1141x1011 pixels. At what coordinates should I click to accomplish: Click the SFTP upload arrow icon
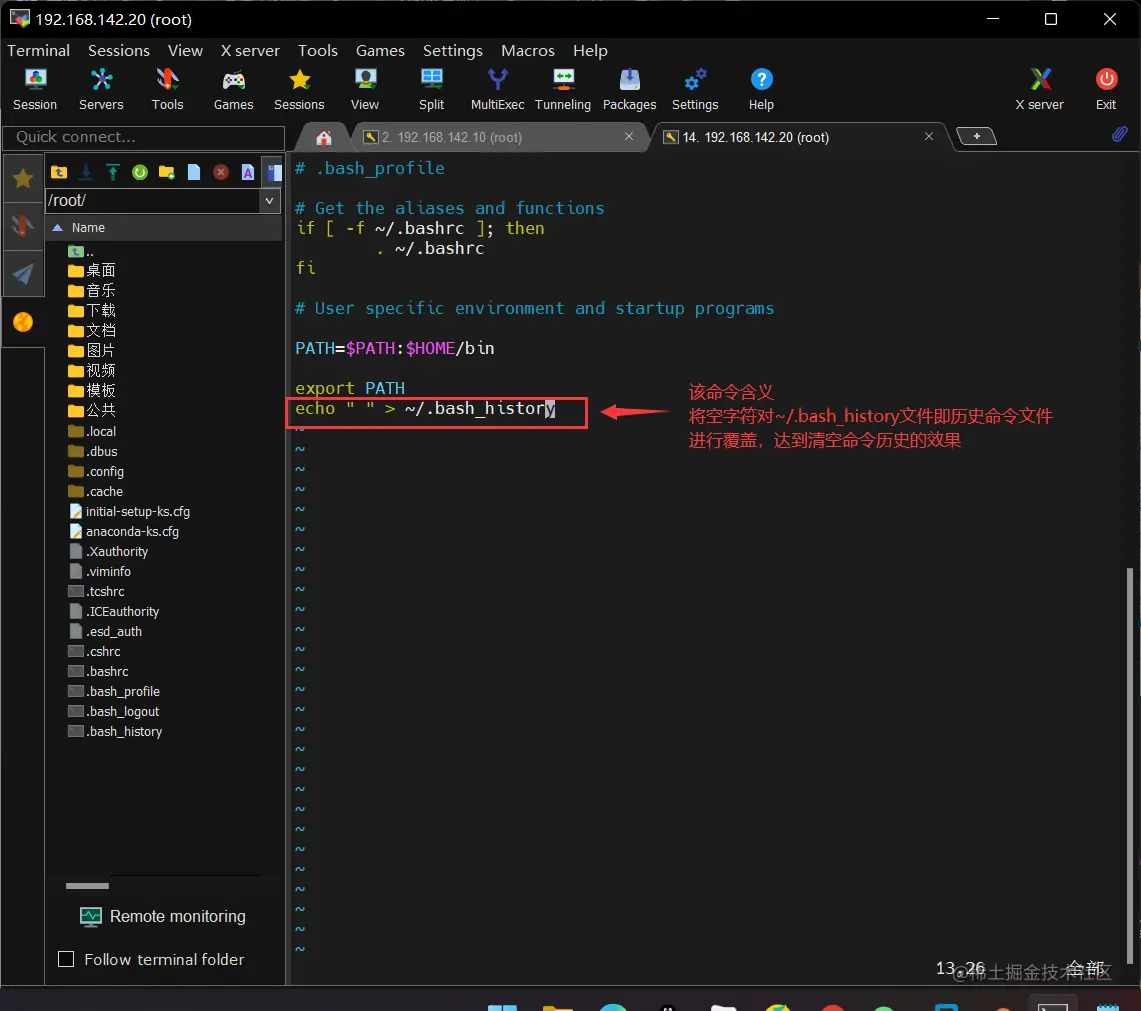pos(113,172)
